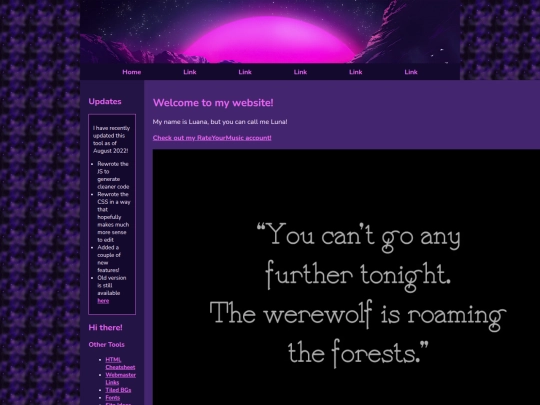540x405 pixels.
Task: Click the werewolf quote image
Action: point(346,277)
